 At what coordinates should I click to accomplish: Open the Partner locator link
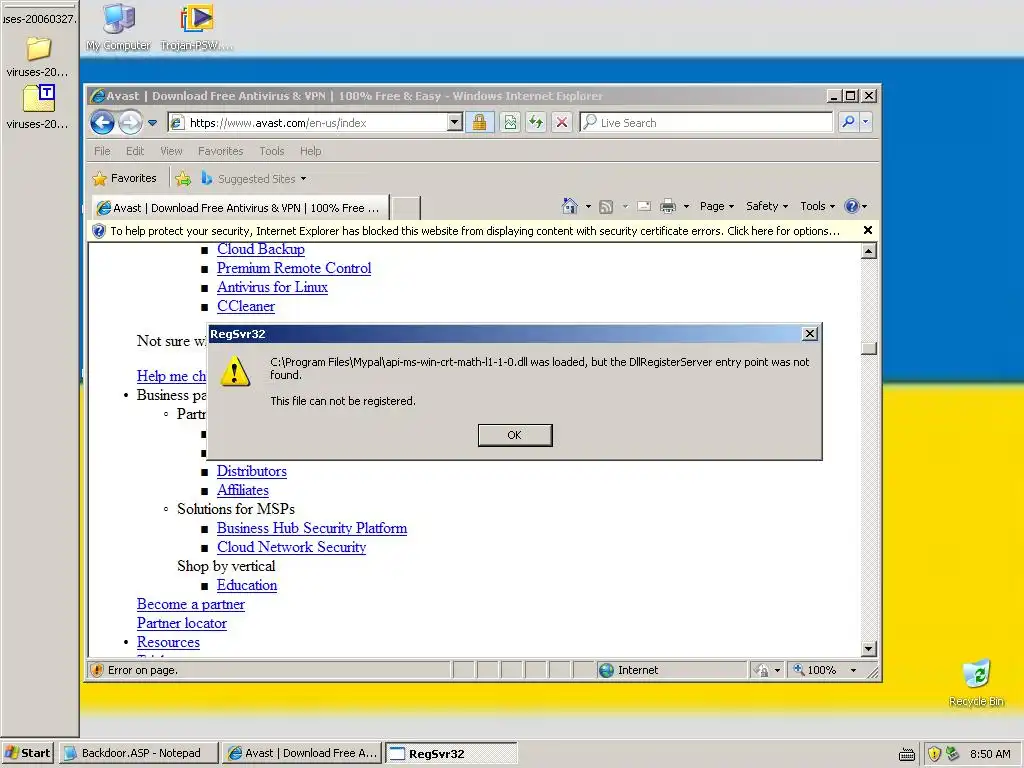click(182, 623)
